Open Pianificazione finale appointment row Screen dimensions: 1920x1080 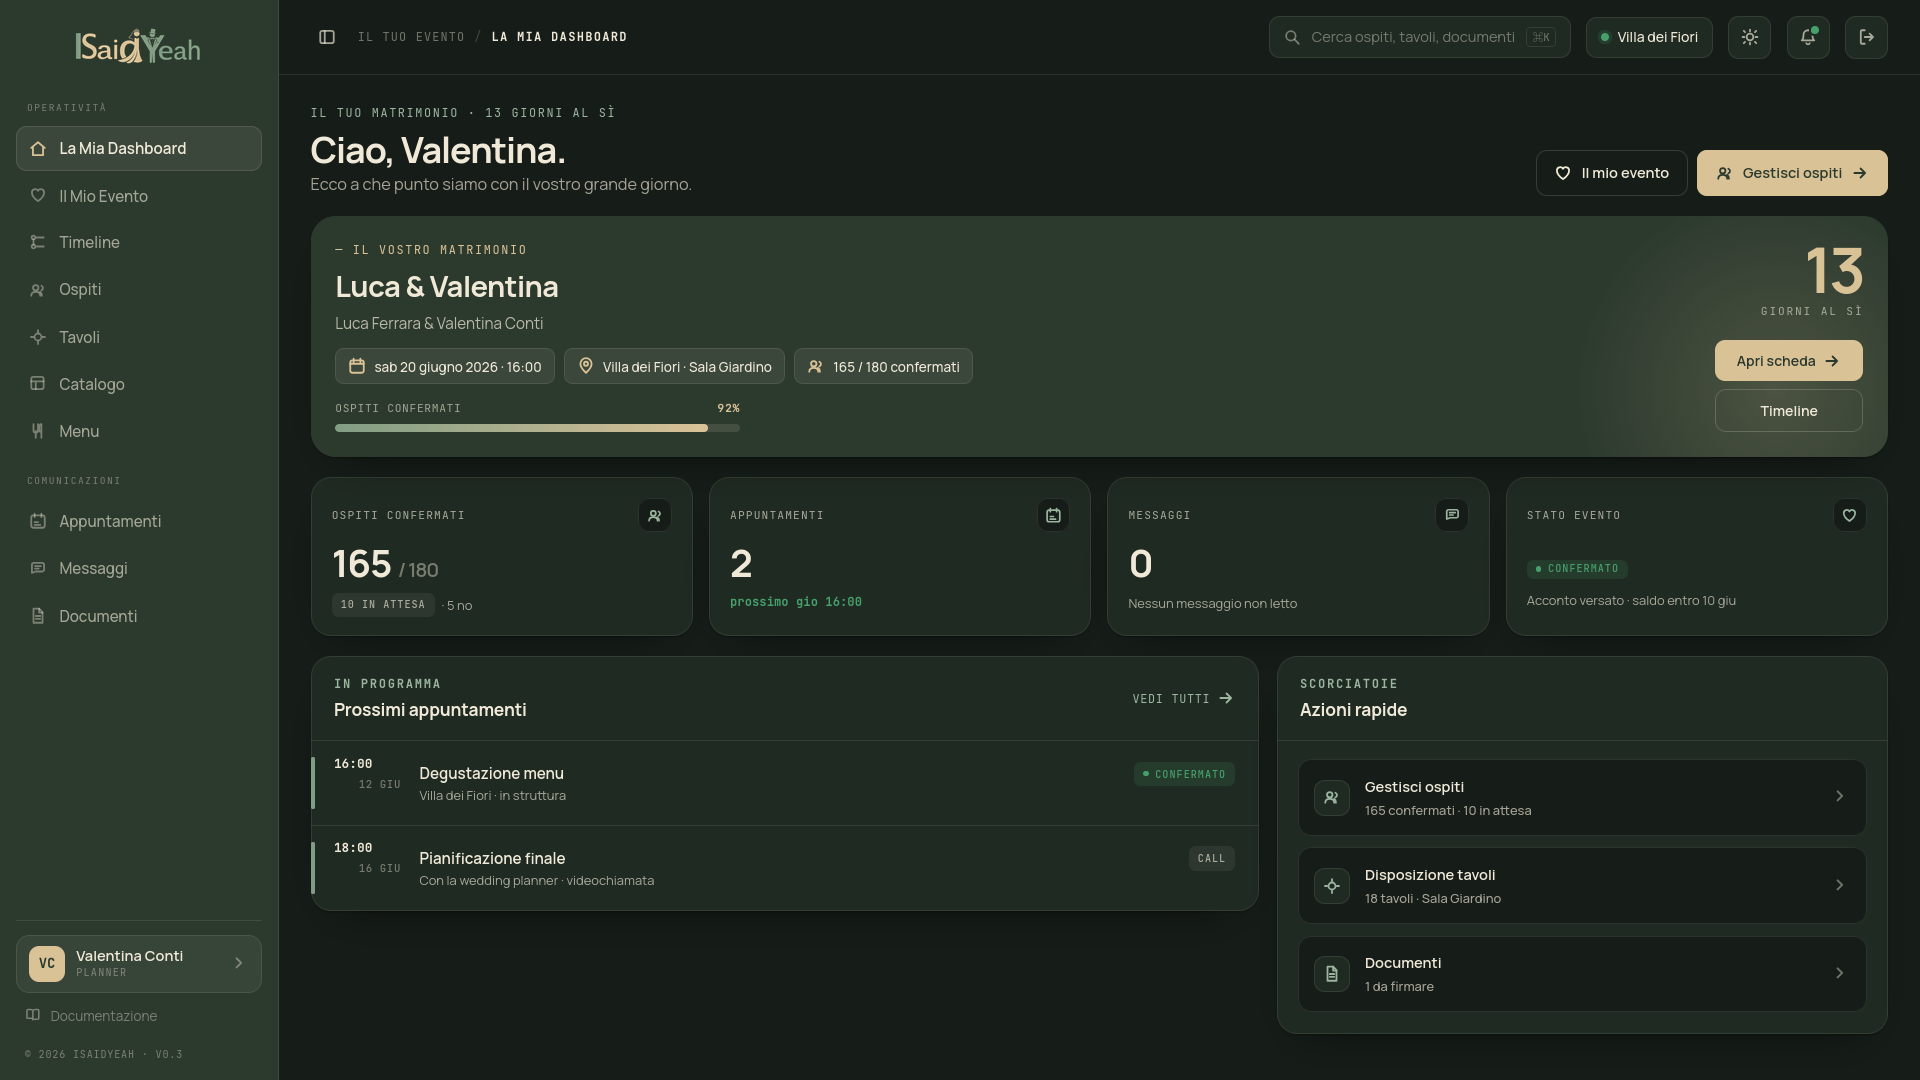tap(784, 868)
